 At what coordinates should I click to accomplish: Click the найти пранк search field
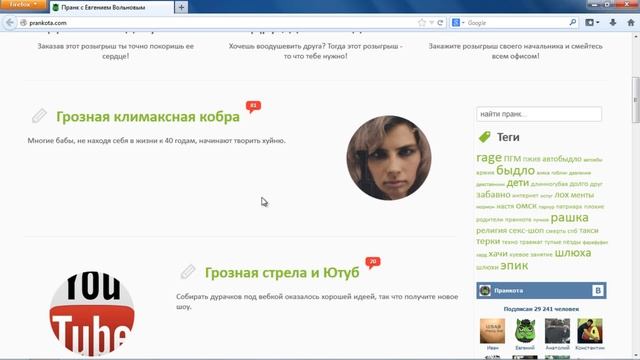(x=539, y=114)
